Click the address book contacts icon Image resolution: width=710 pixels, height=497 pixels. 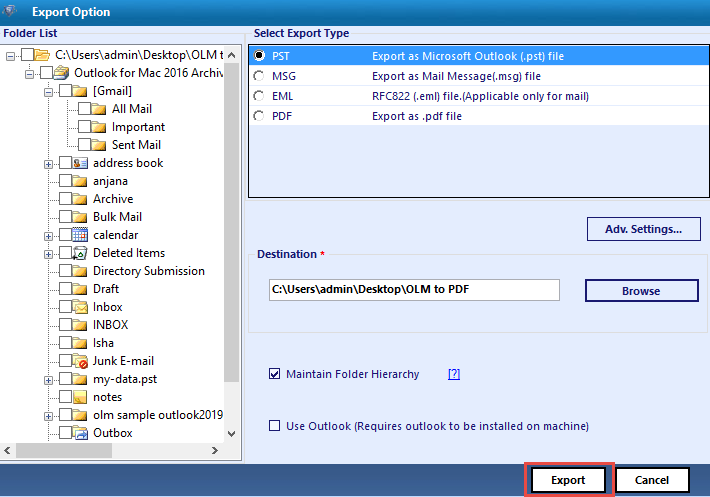point(81,163)
